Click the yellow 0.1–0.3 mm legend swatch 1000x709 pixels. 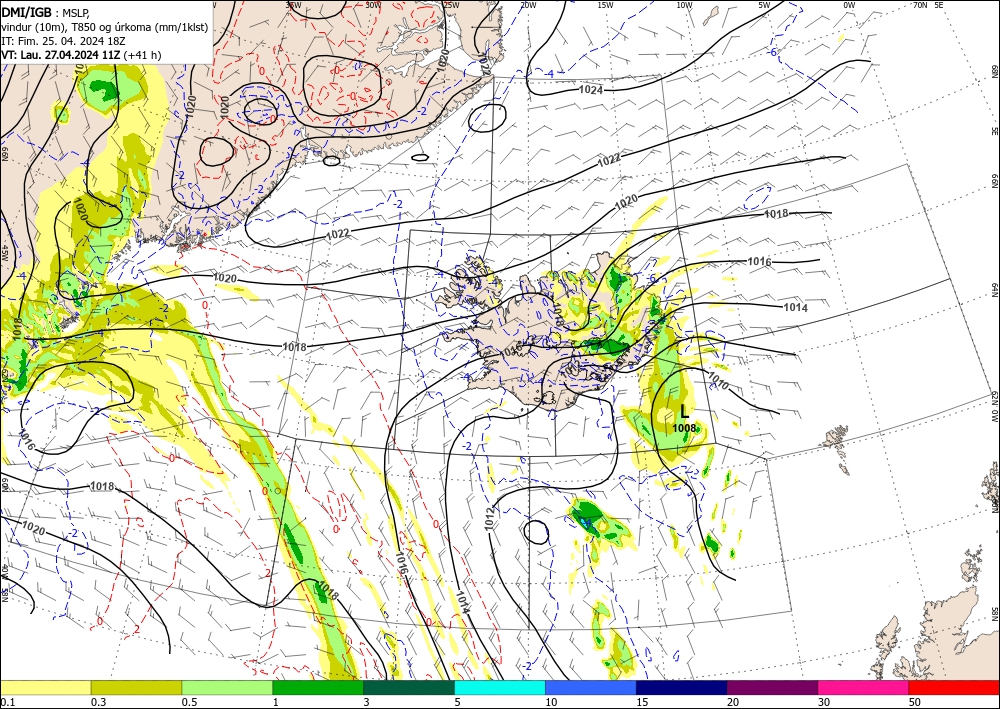(45, 687)
